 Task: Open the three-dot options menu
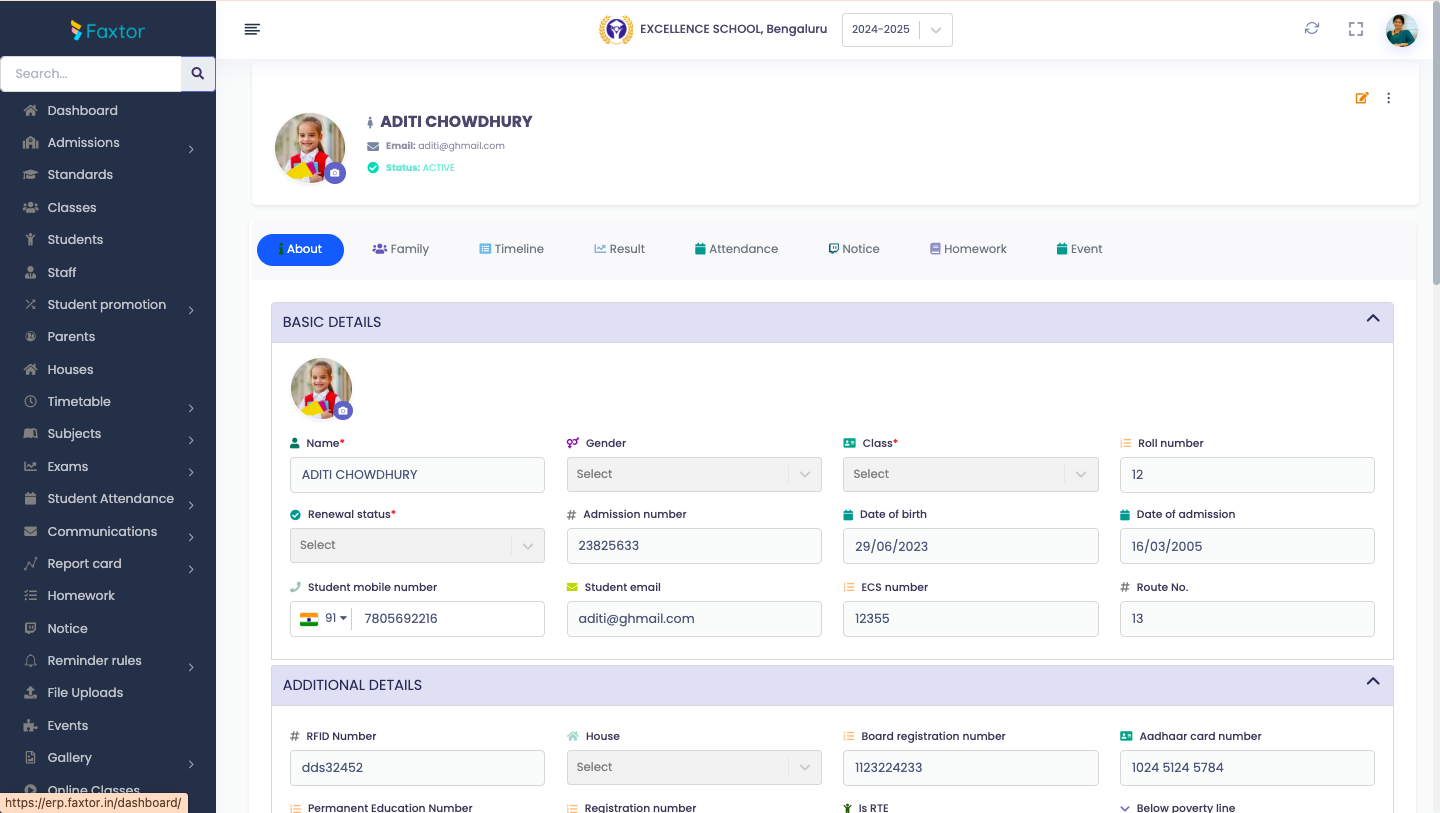click(1388, 98)
